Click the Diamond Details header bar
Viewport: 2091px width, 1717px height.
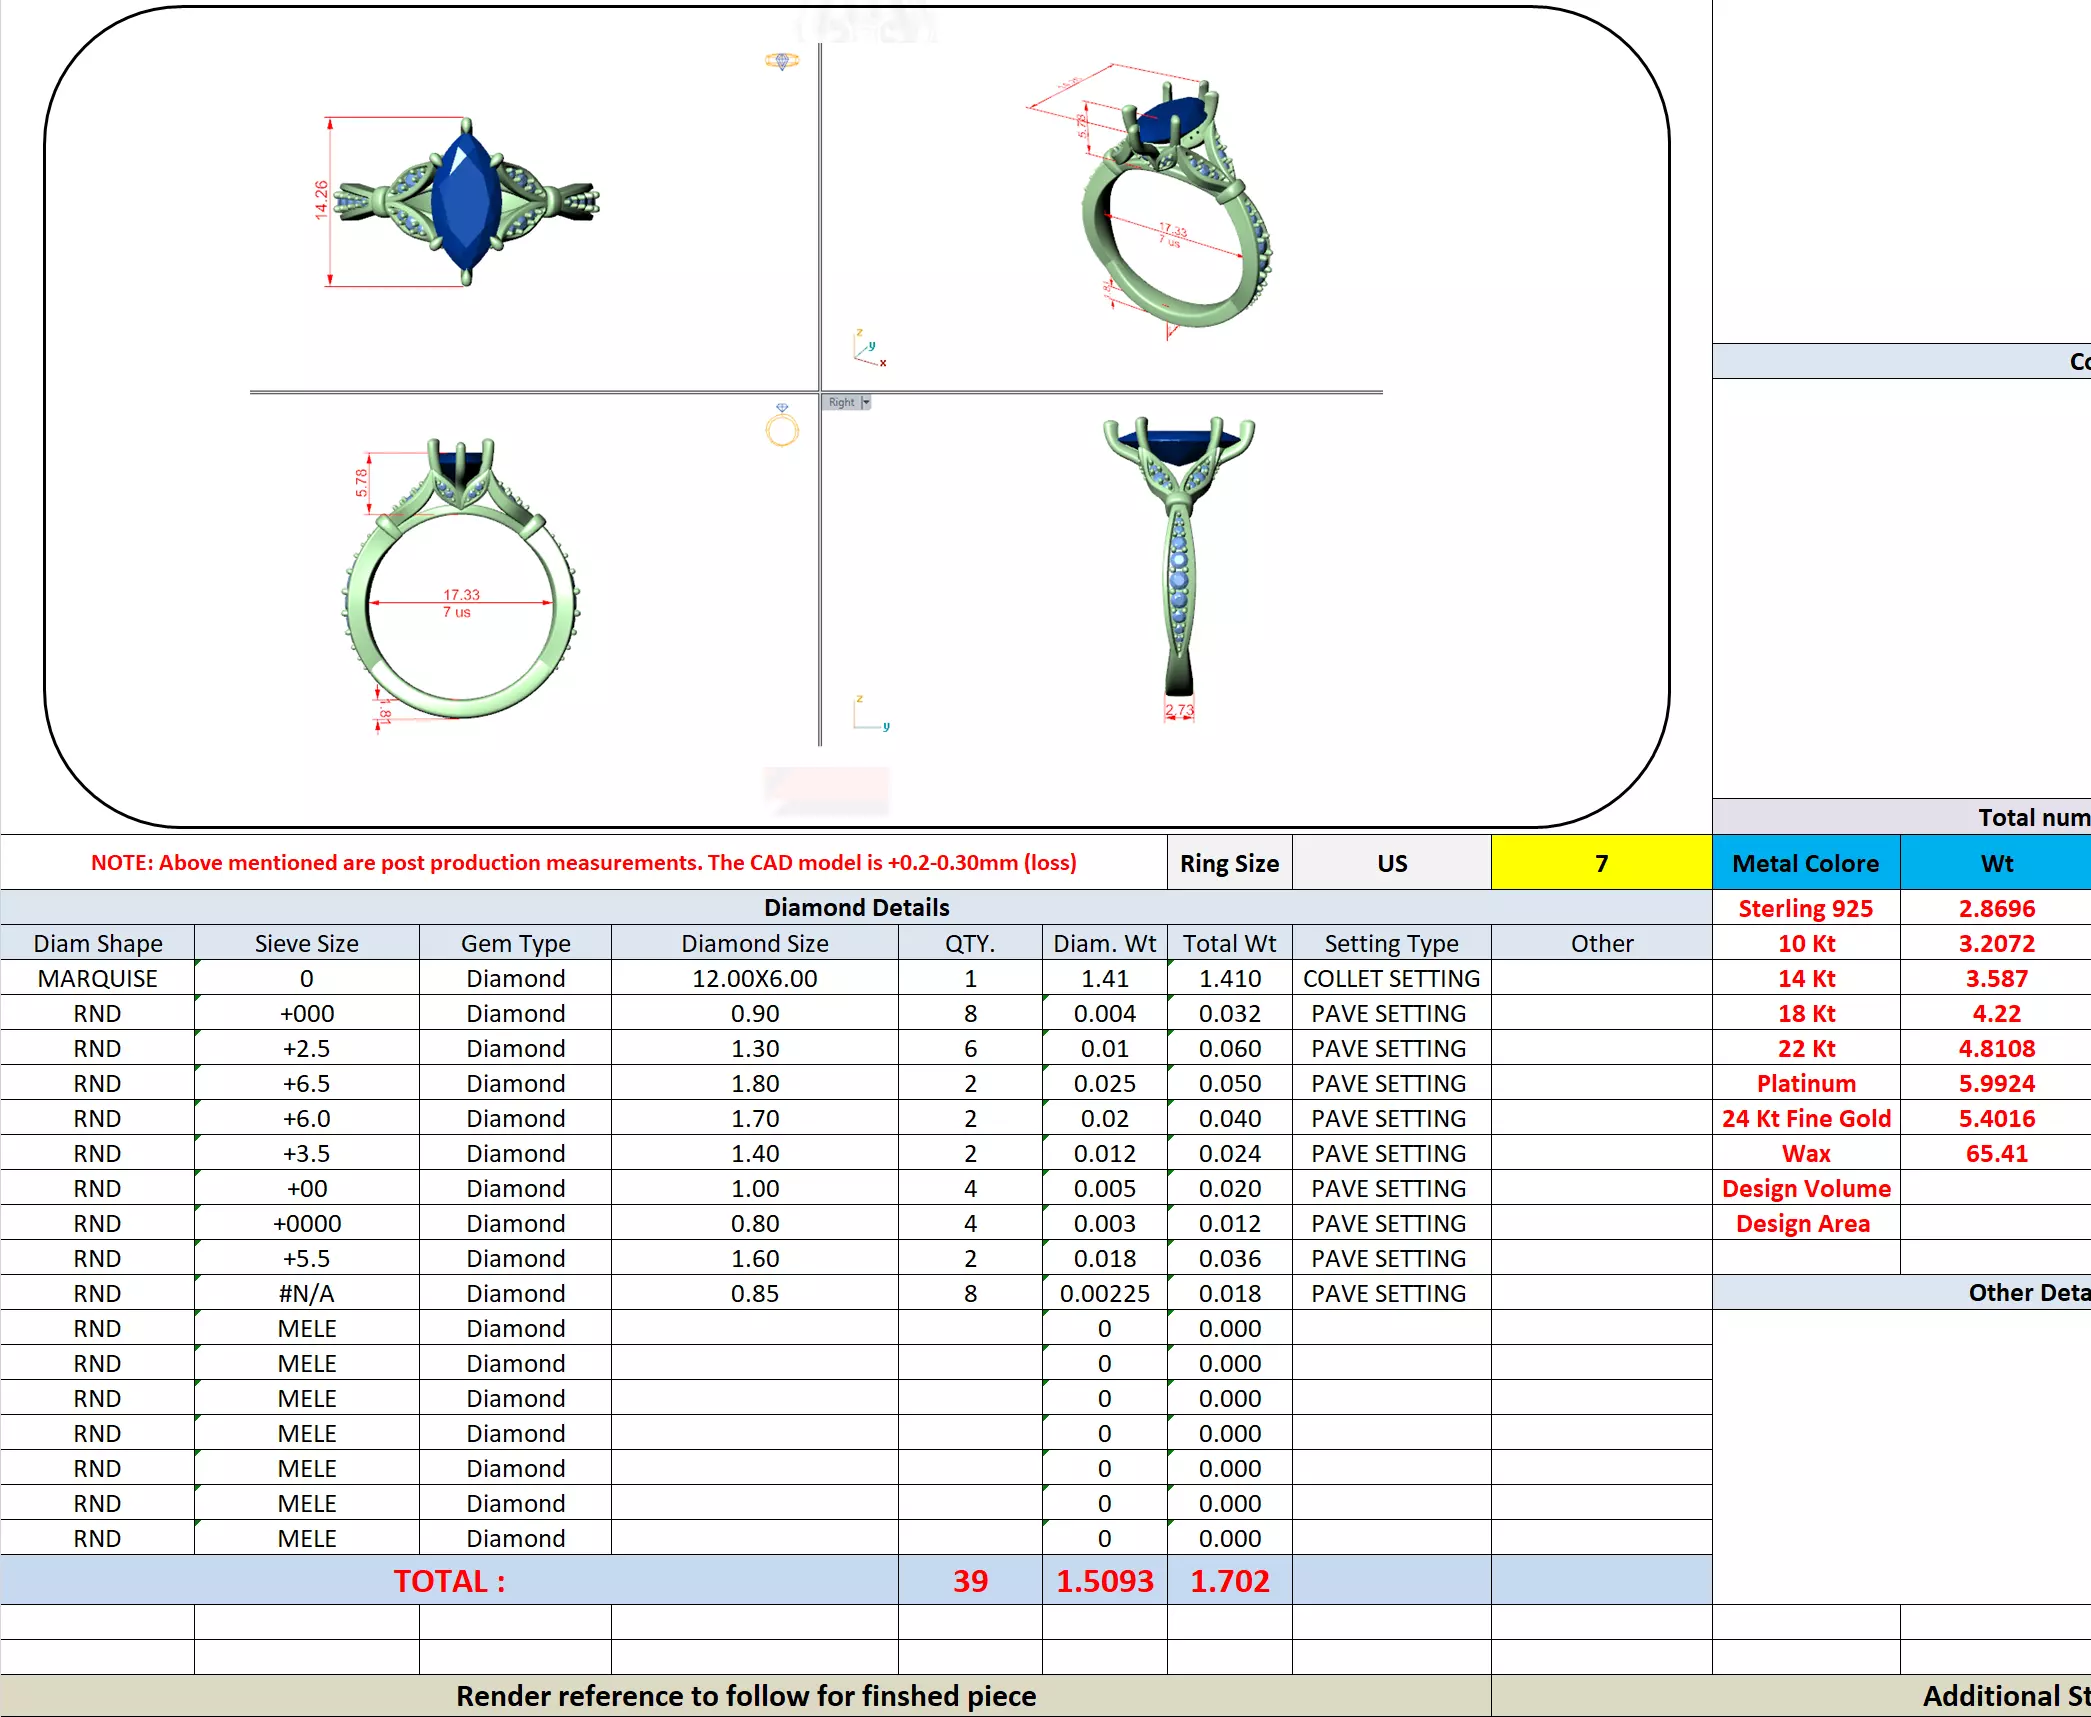click(856, 907)
